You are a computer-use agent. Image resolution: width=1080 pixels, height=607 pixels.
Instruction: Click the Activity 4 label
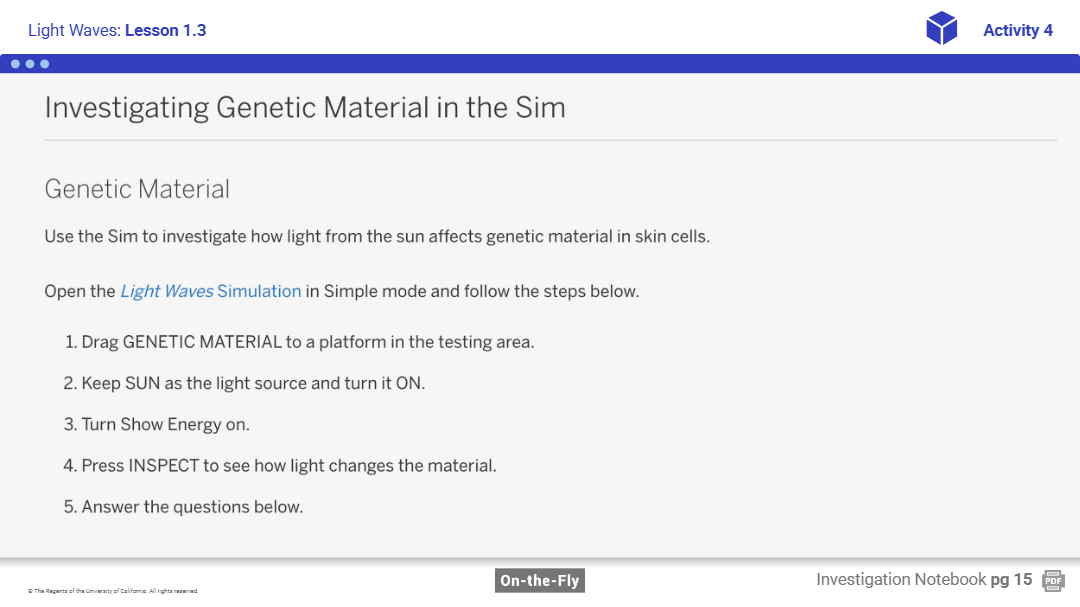(1017, 30)
